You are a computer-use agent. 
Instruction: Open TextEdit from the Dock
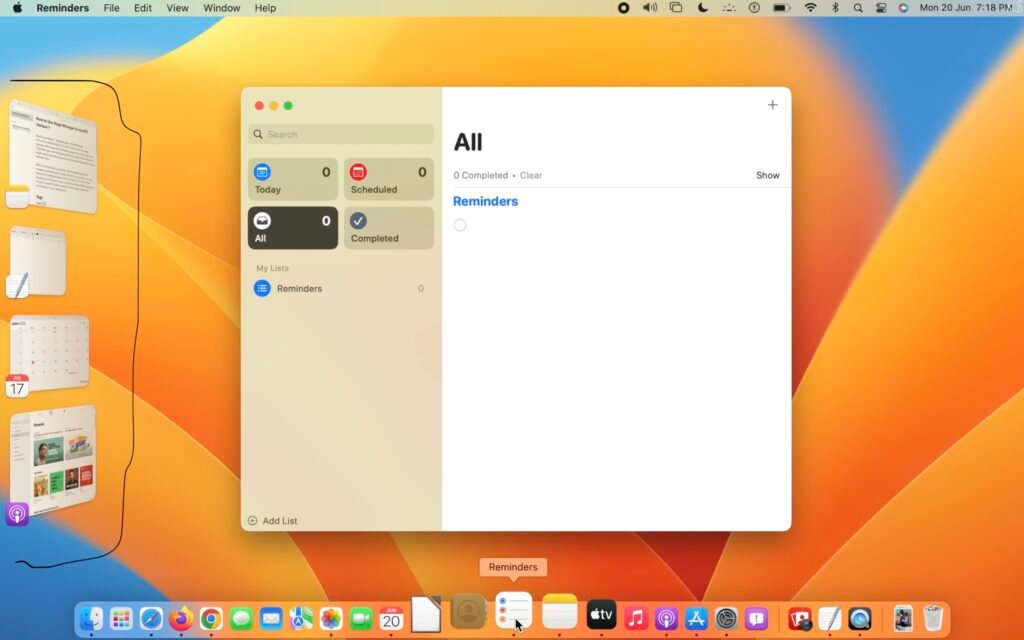[x=829, y=618]
